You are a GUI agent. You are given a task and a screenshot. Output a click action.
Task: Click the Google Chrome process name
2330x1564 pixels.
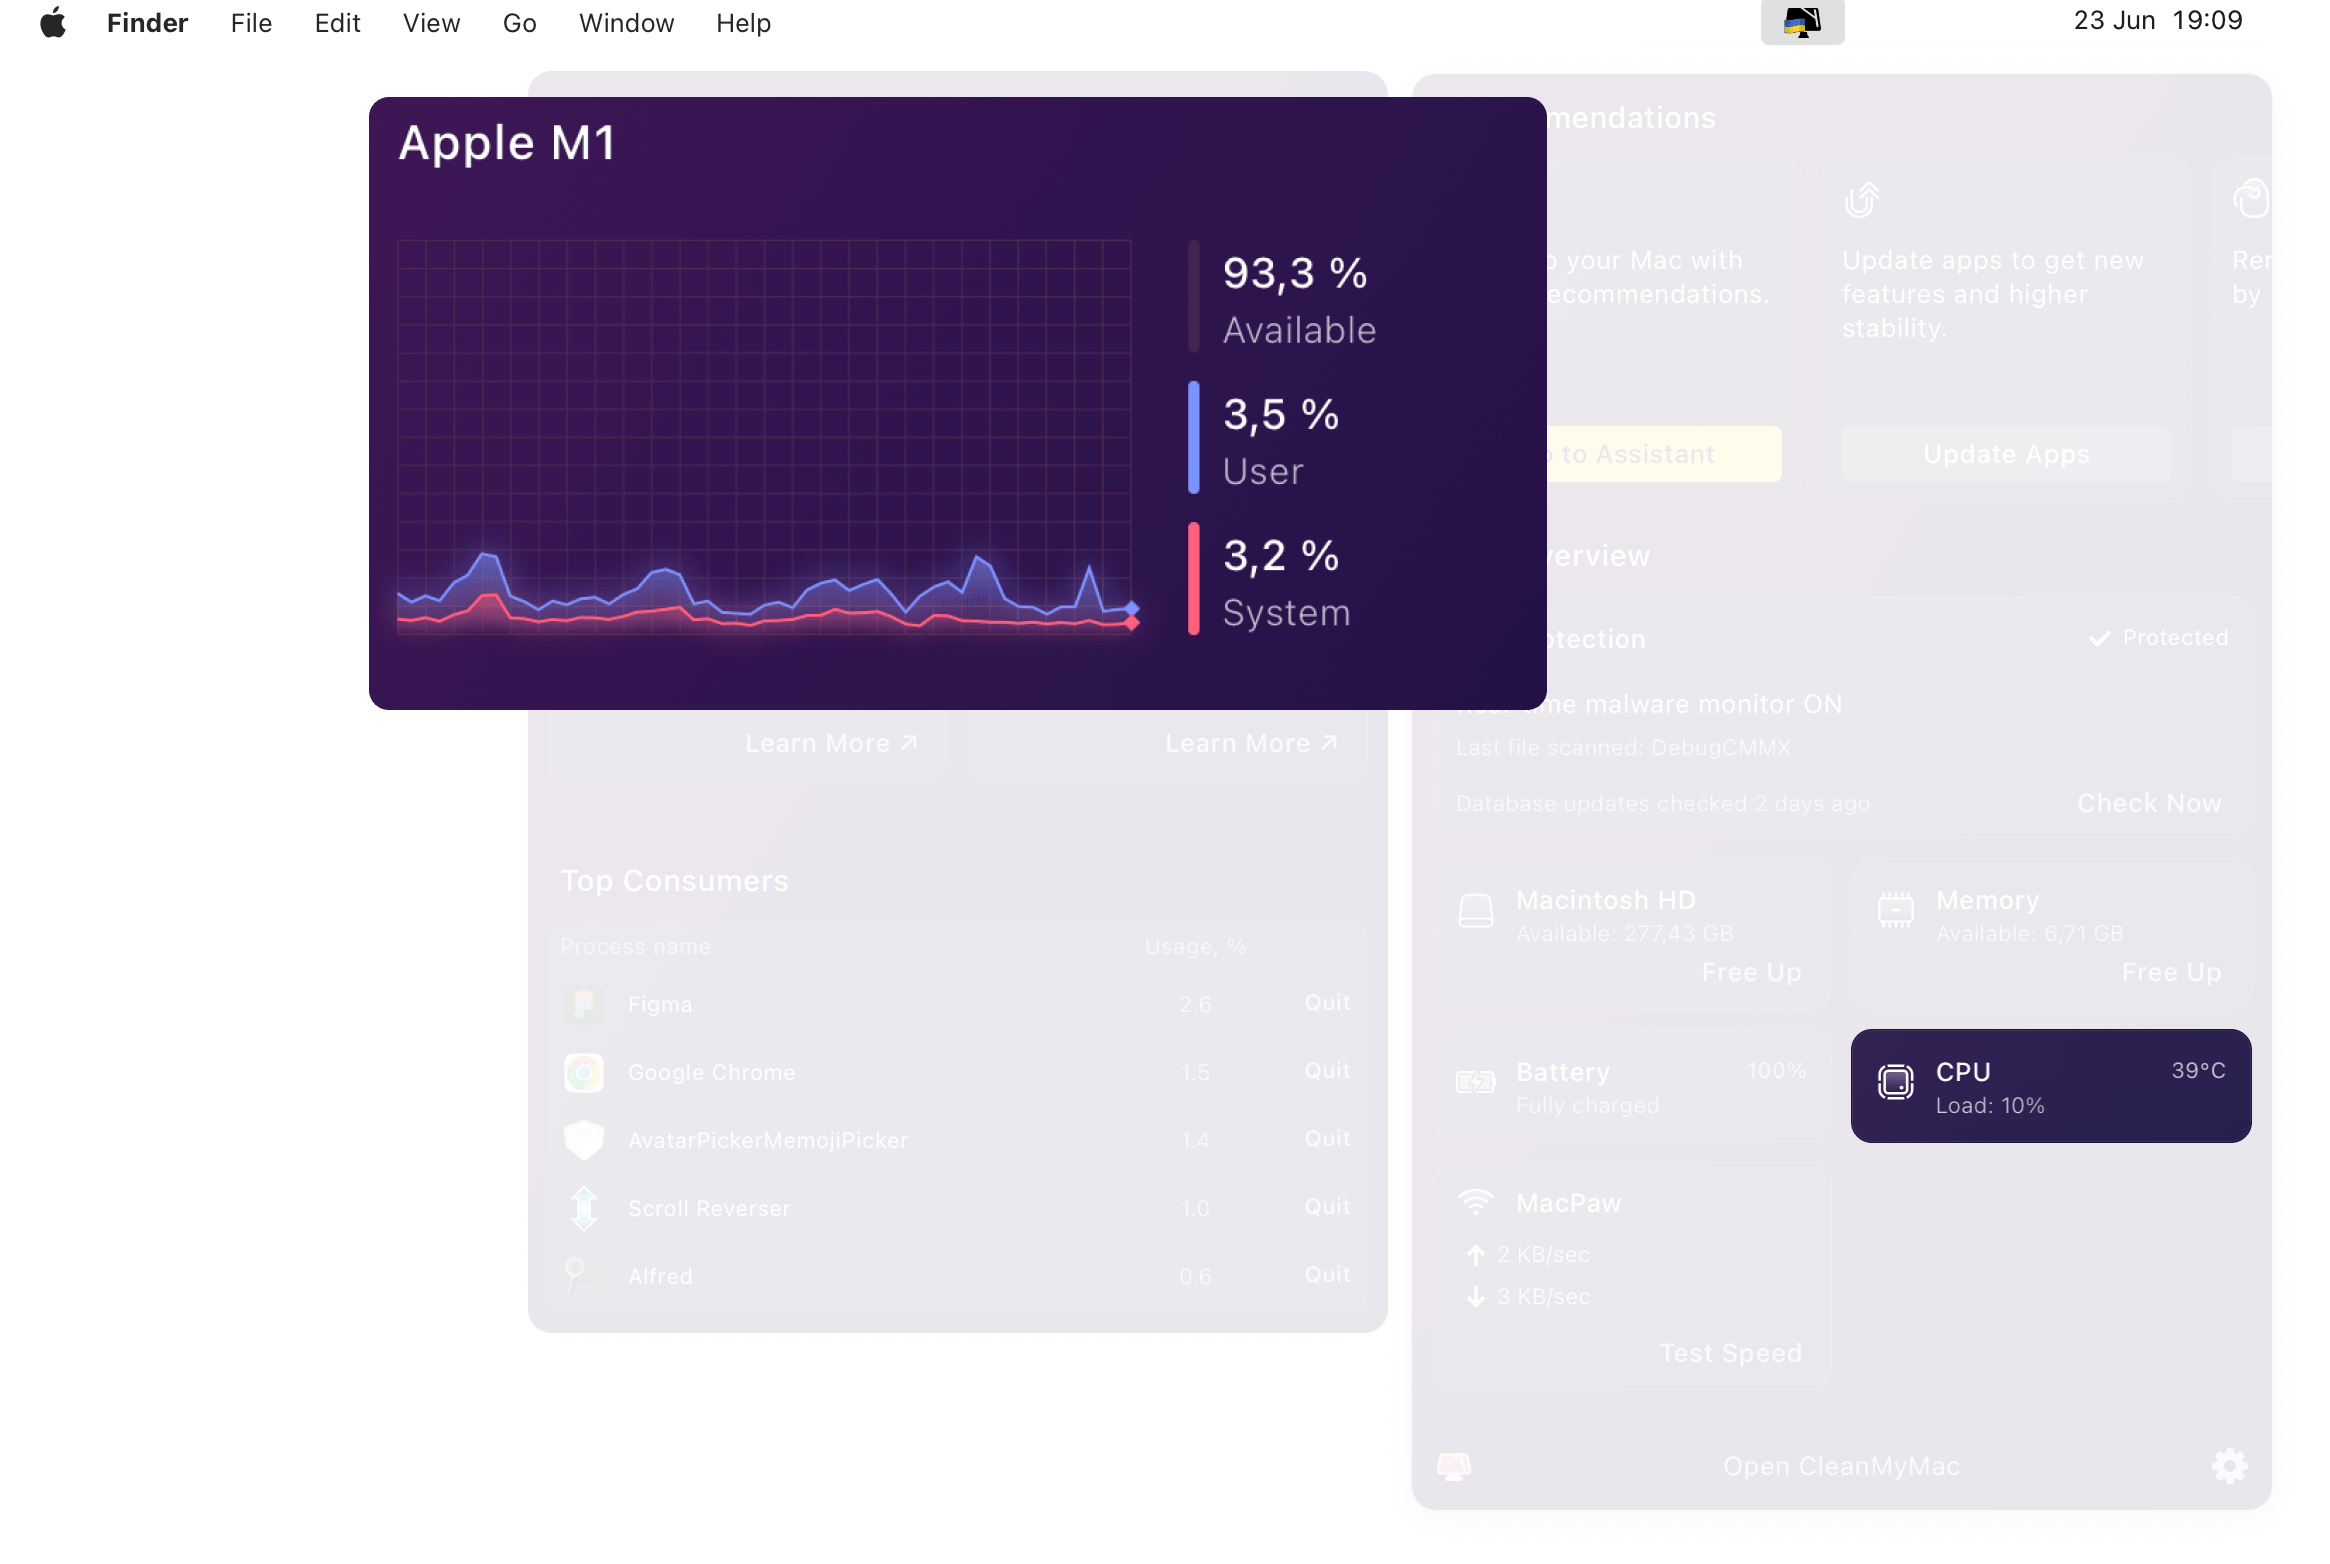[x=711, y=1072]
